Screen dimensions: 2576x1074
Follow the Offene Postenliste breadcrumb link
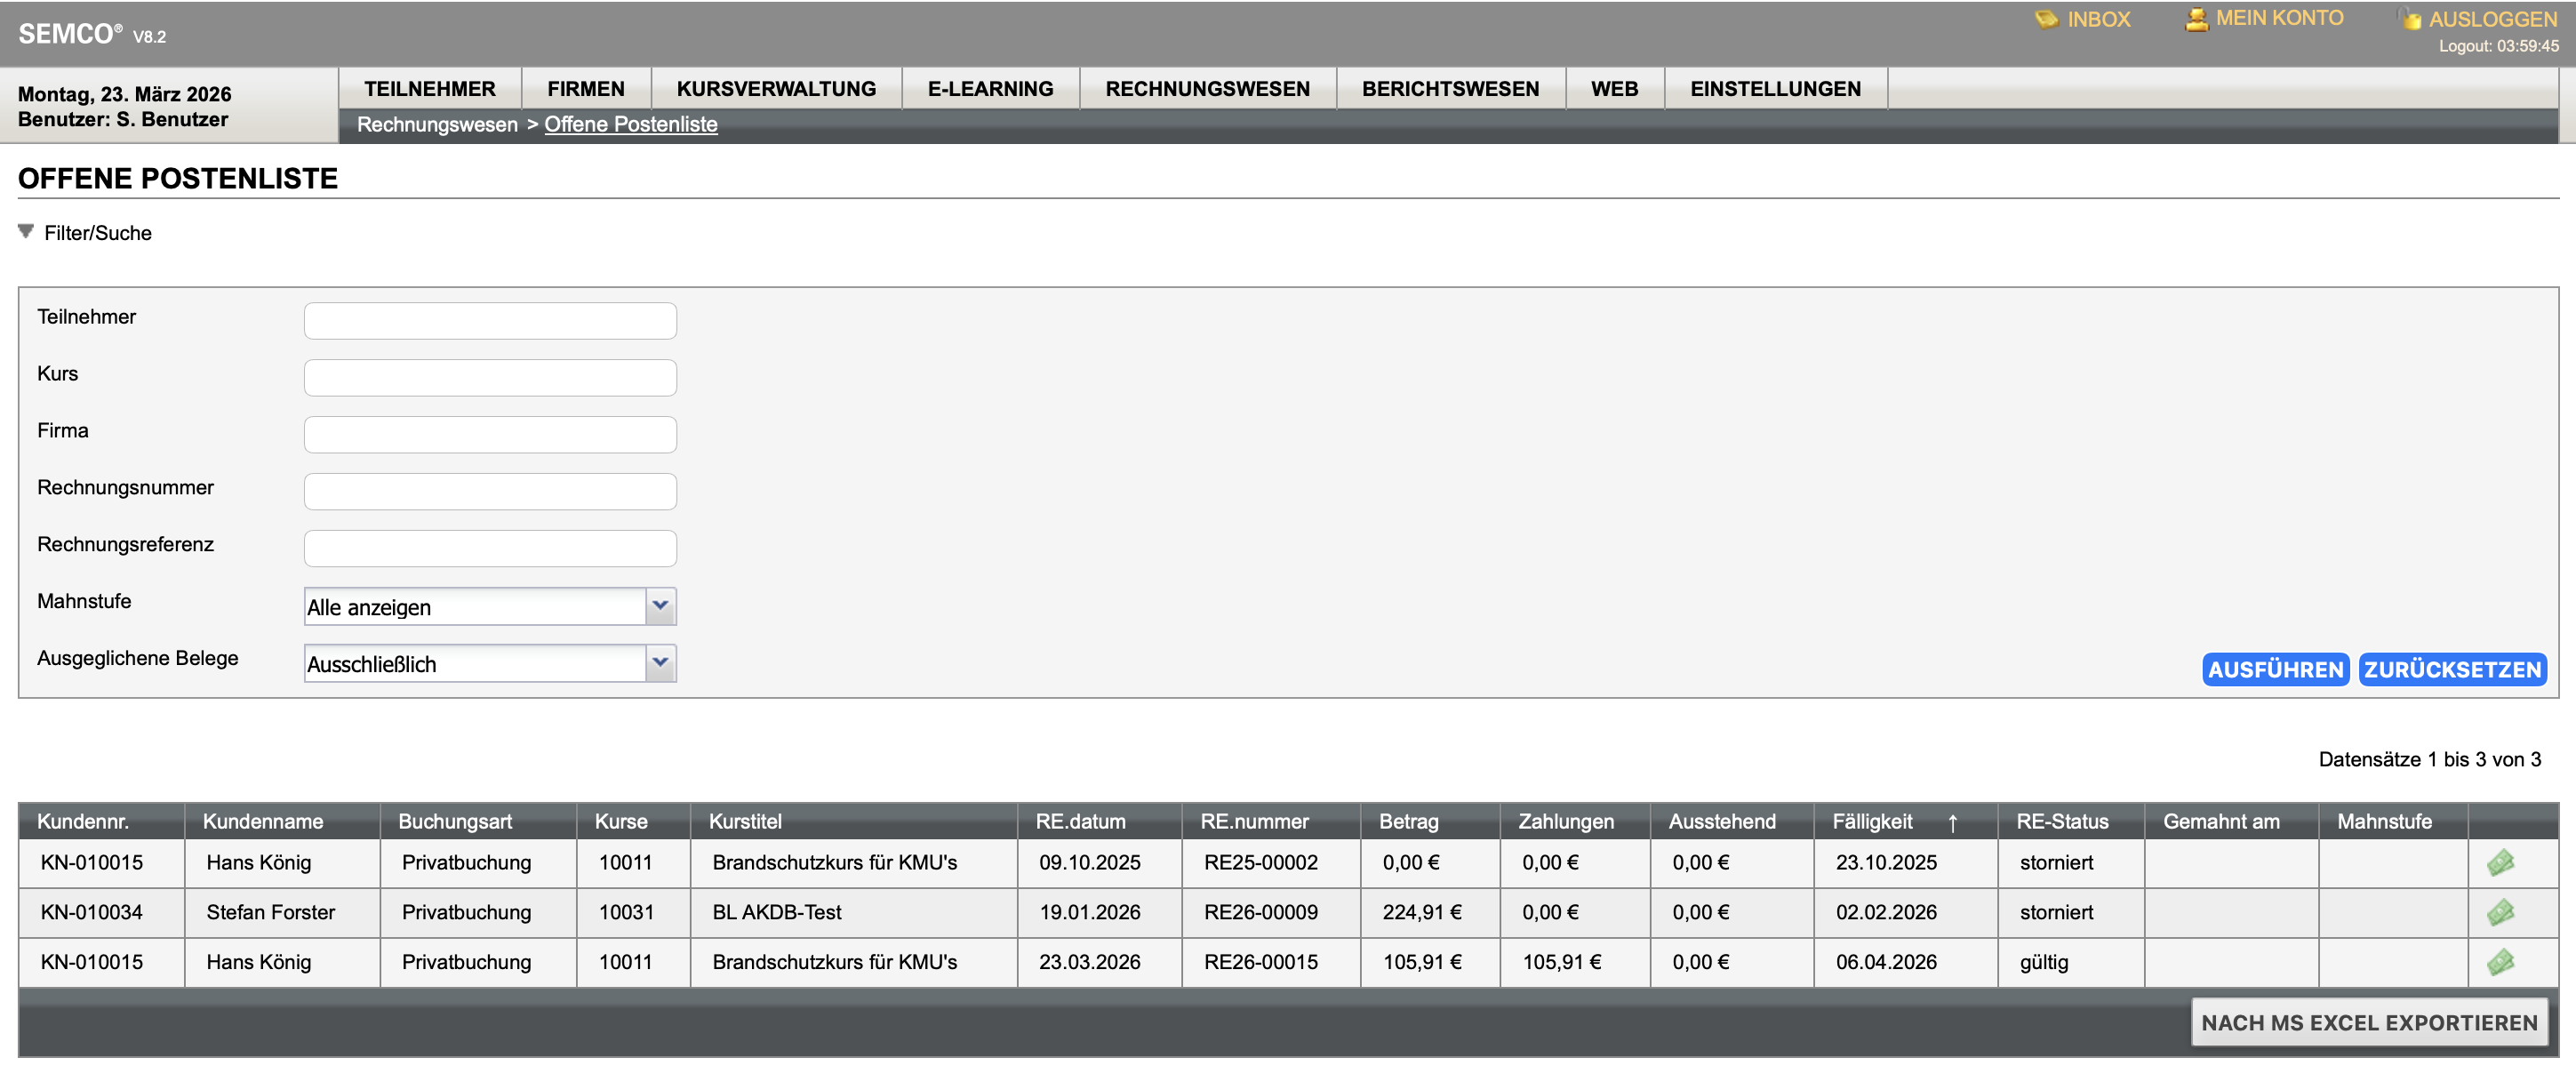630,124
